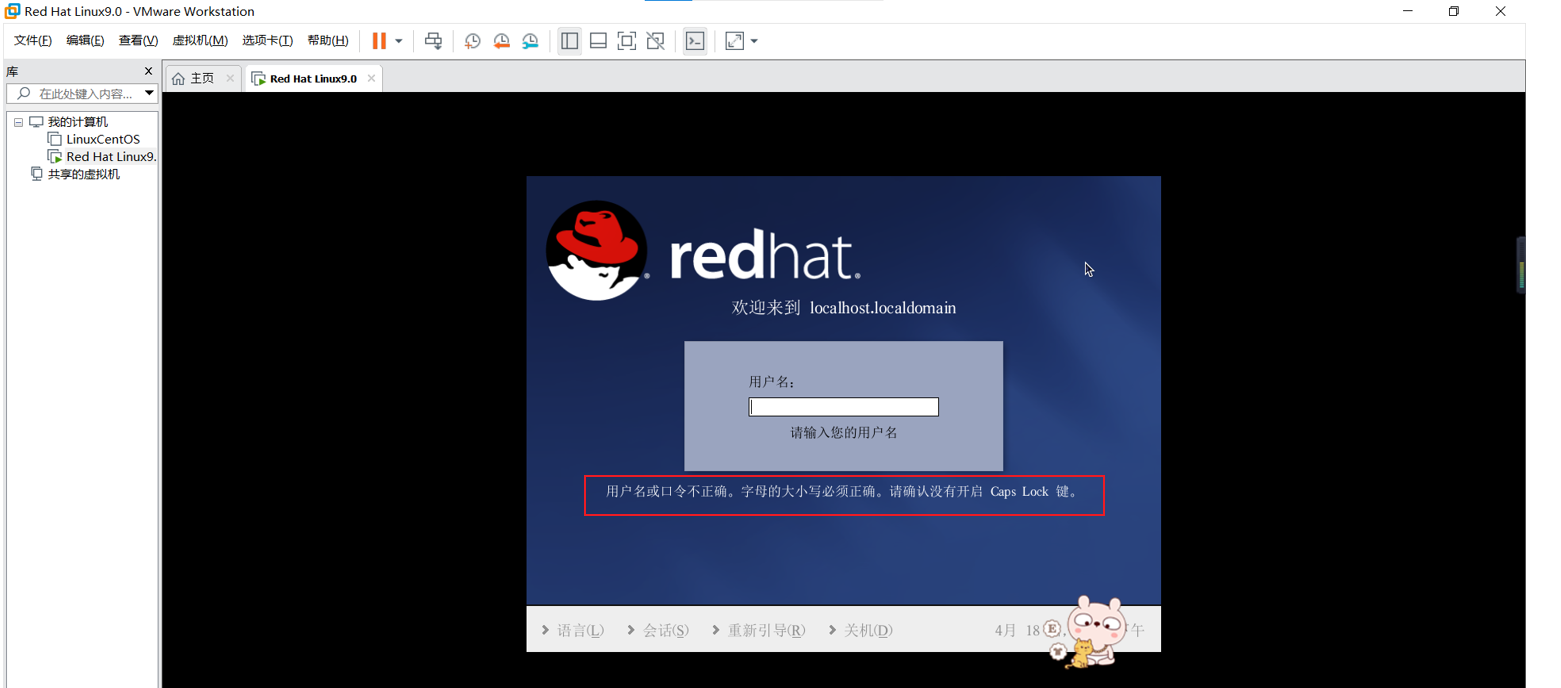Collapse the 我的计算机 tree node
Screen dimensions: 1561x688
coord(18,121)
